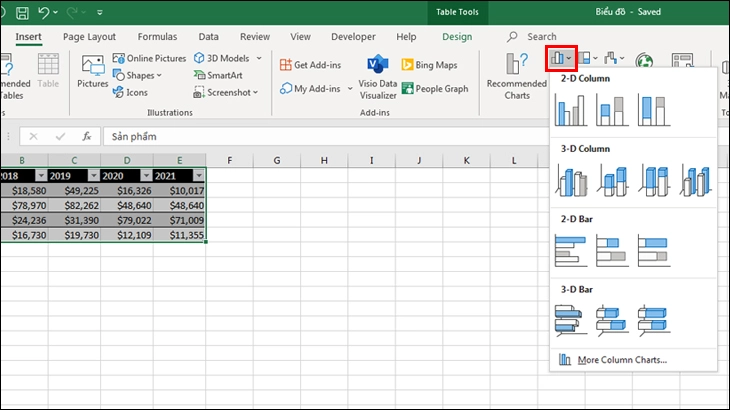Pick the 100% Stacked Column chart
This screenshot has height=410, width=730.
[653, 109]
